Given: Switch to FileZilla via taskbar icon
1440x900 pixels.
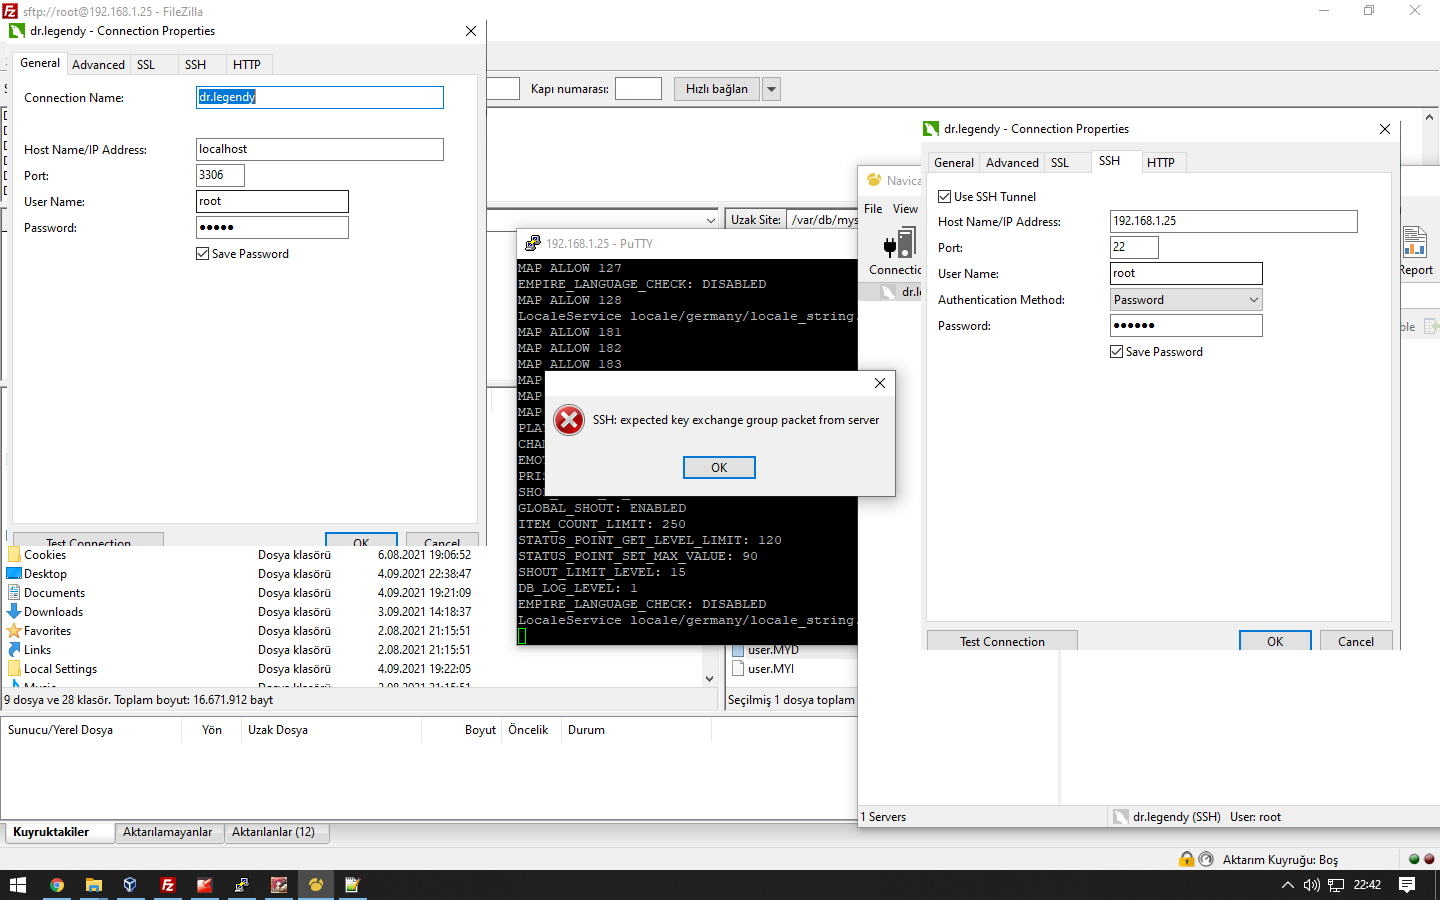Looking at the screenshot, I should coord(168,885).
